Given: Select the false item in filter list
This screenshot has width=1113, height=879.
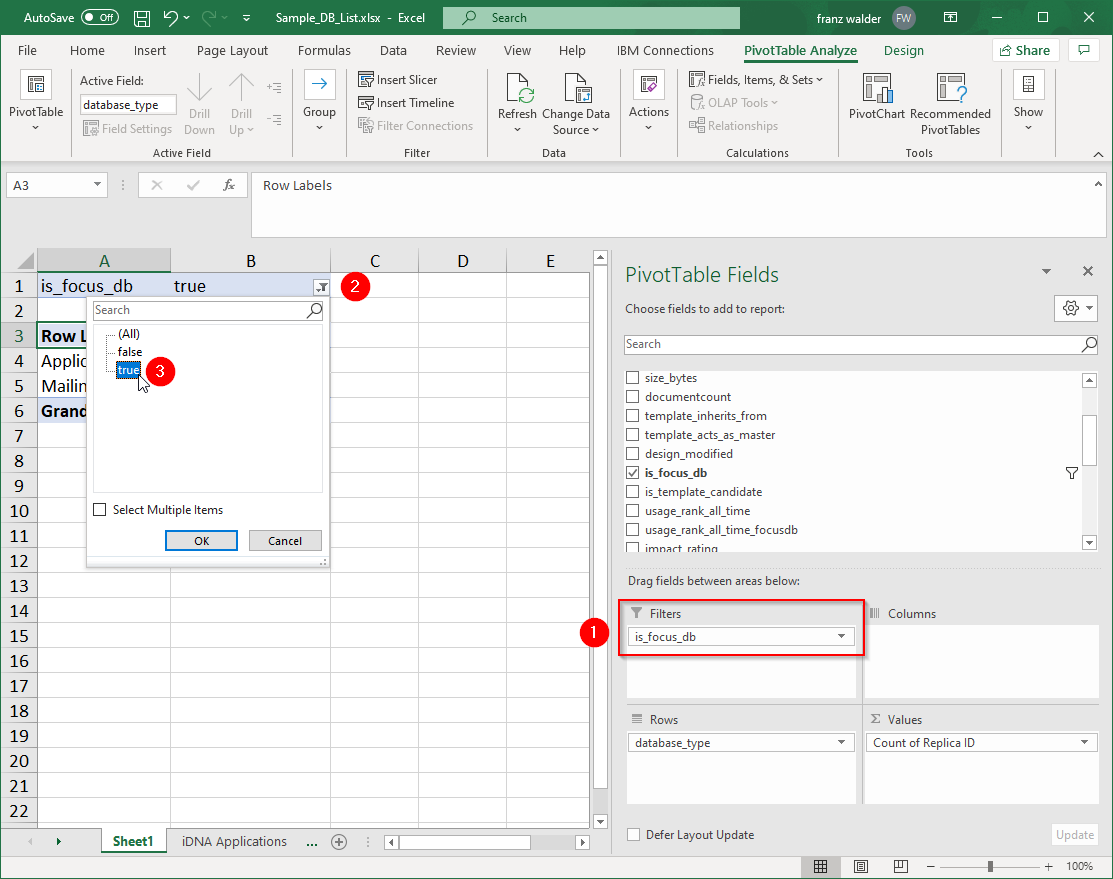Looking at the screenshot, I should [130, 352].
